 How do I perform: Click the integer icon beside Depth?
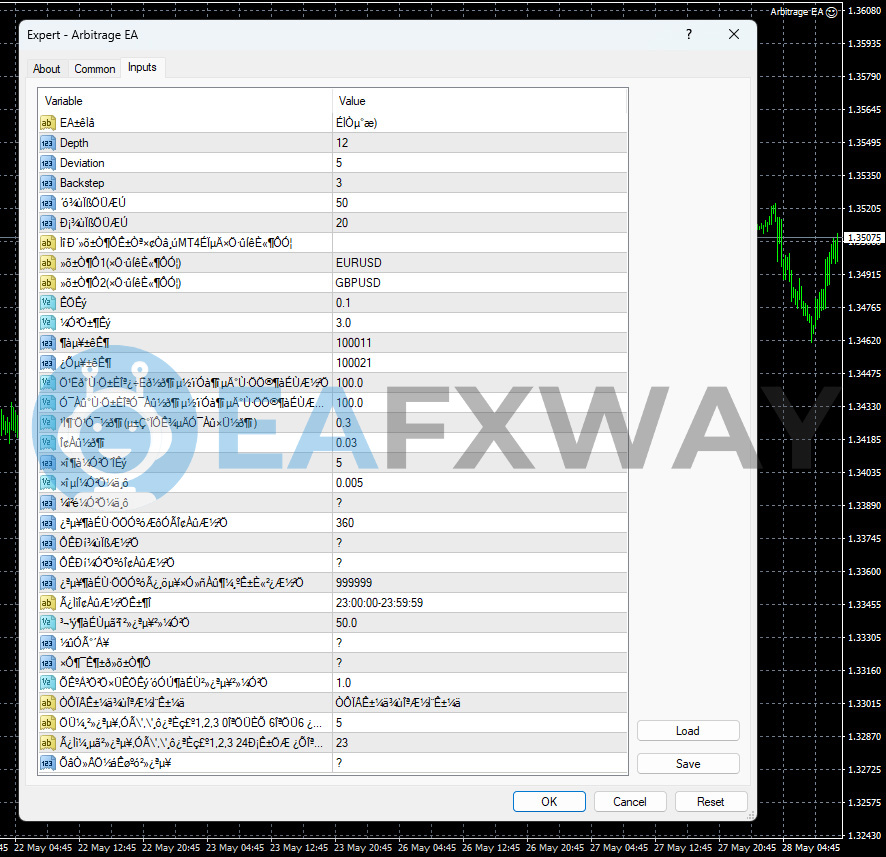47,143
